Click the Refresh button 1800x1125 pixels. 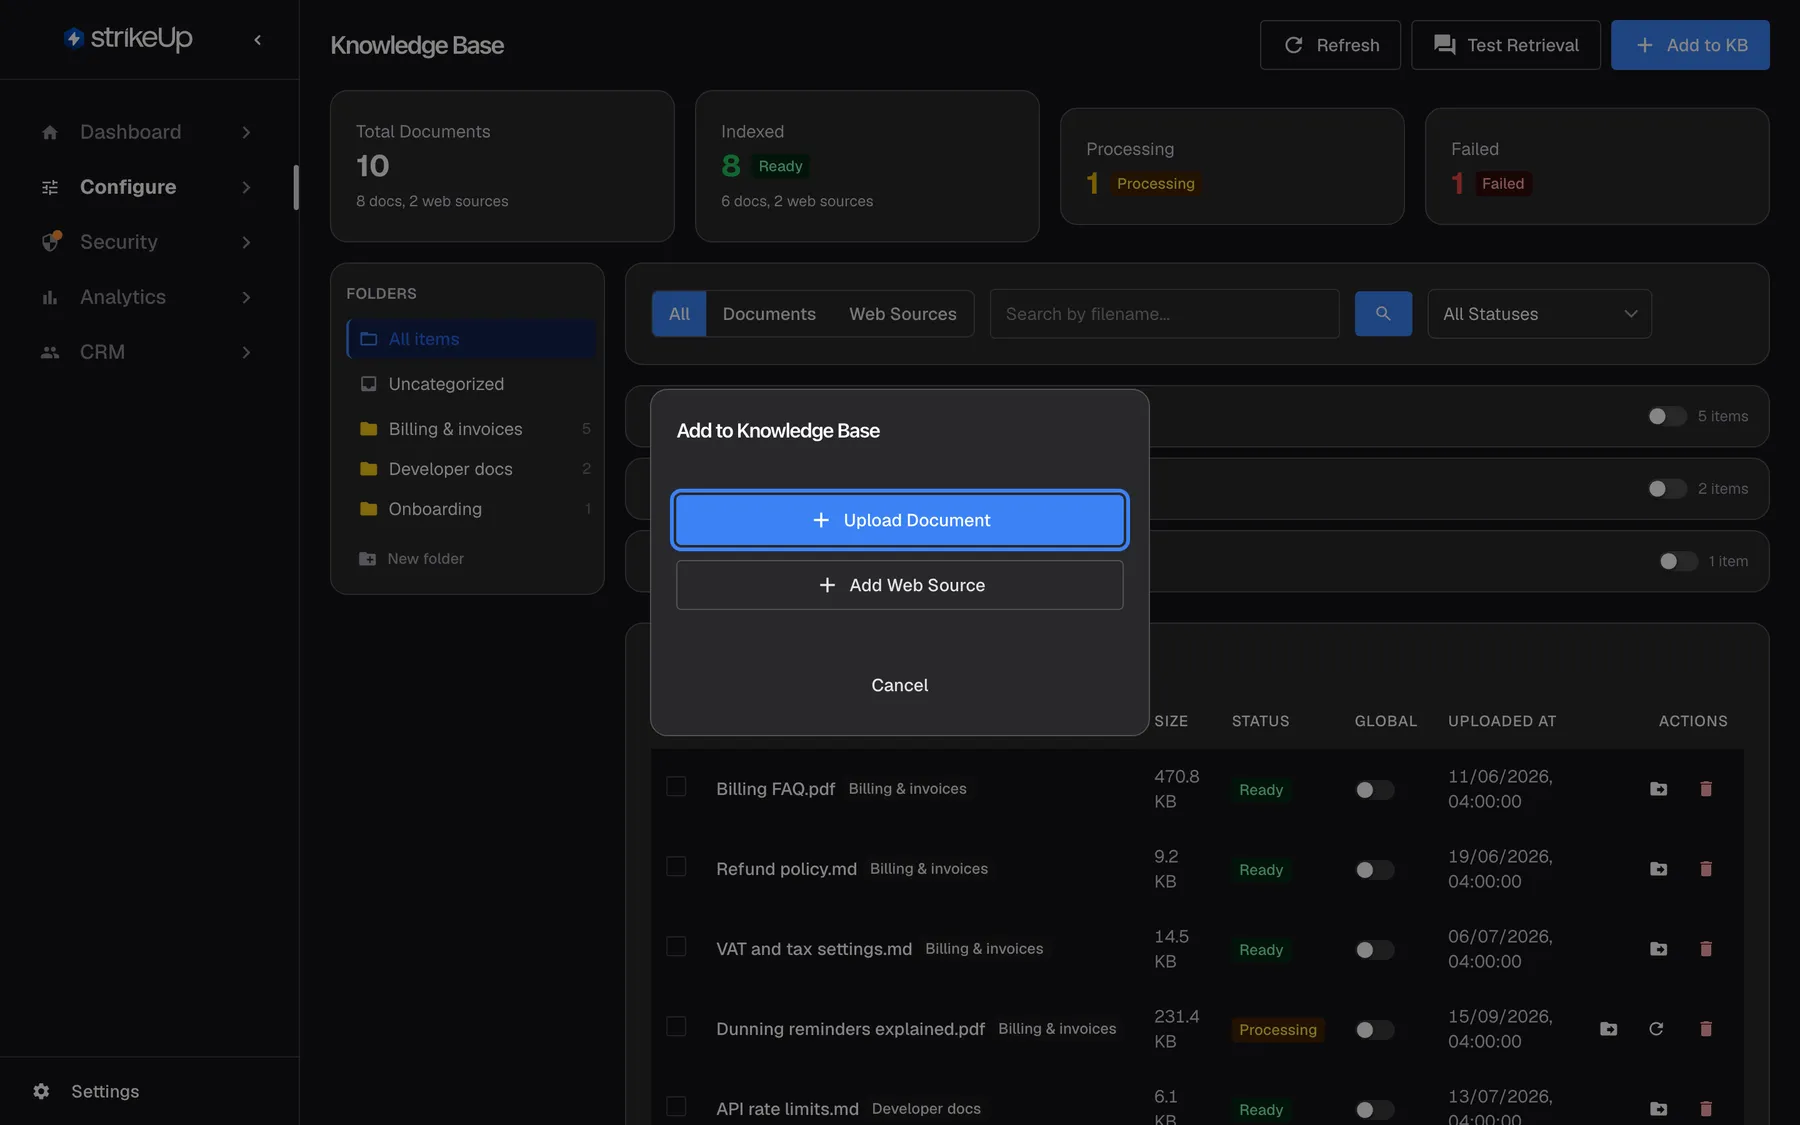coord(1330,45)
